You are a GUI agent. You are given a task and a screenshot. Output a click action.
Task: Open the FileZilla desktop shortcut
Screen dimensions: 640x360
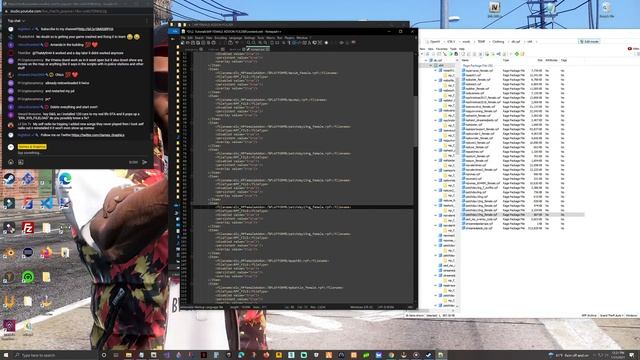pos(28,227)
